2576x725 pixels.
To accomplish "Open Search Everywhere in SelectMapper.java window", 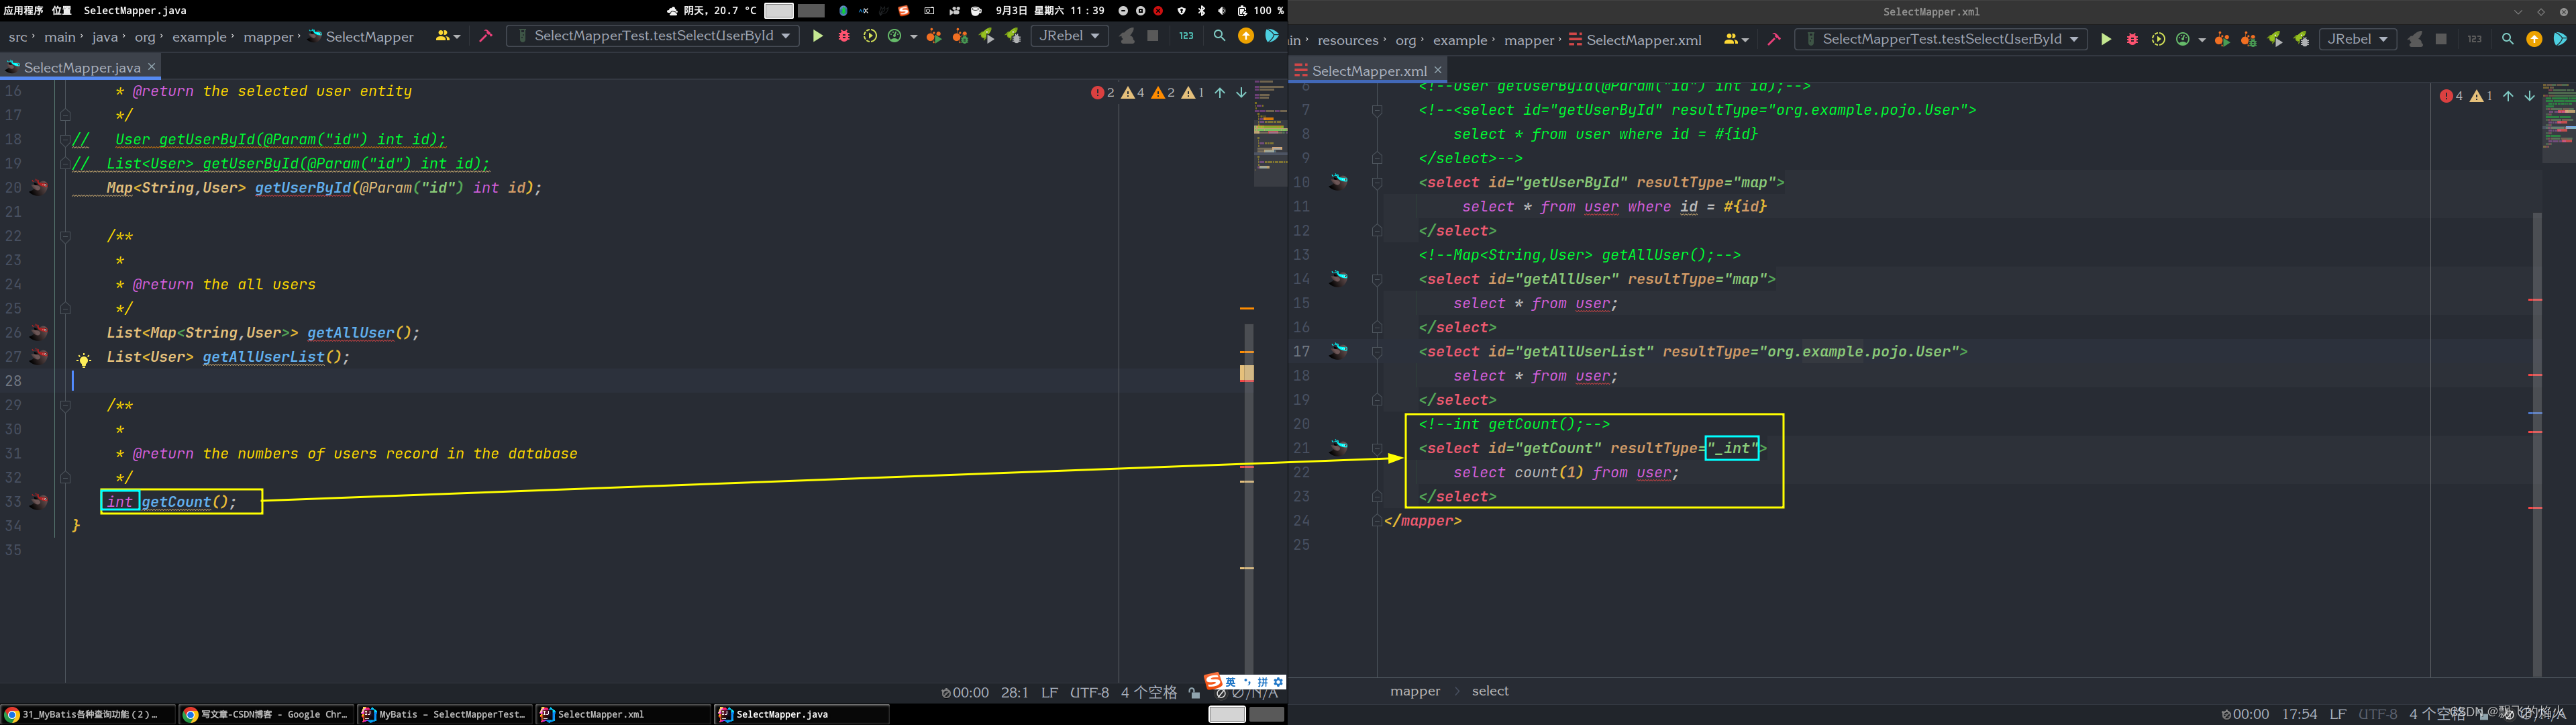I will (x=1219, y=36).
